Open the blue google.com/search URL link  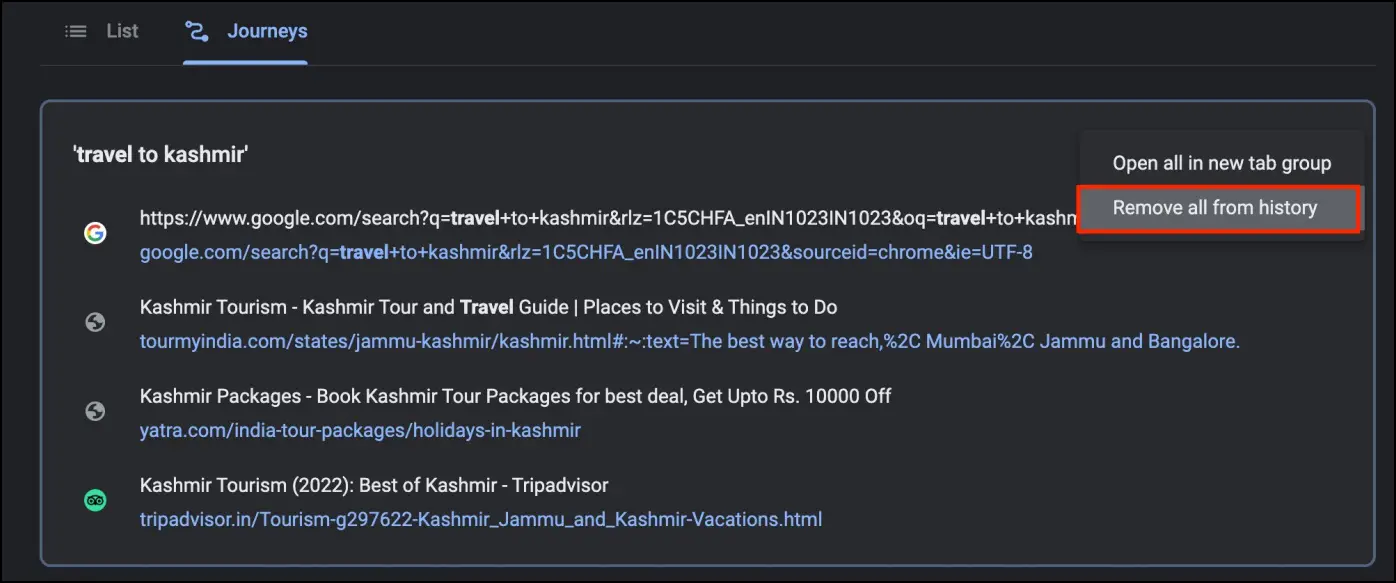pyautogui.click(x=586, y=252)
